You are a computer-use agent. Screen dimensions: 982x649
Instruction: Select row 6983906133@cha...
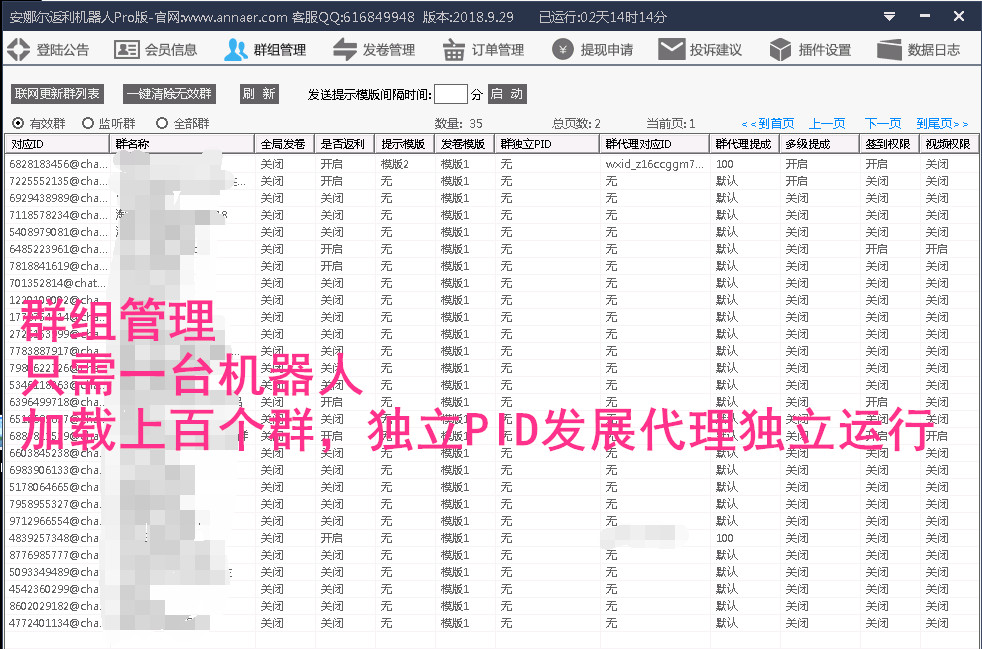coord(492,470)
